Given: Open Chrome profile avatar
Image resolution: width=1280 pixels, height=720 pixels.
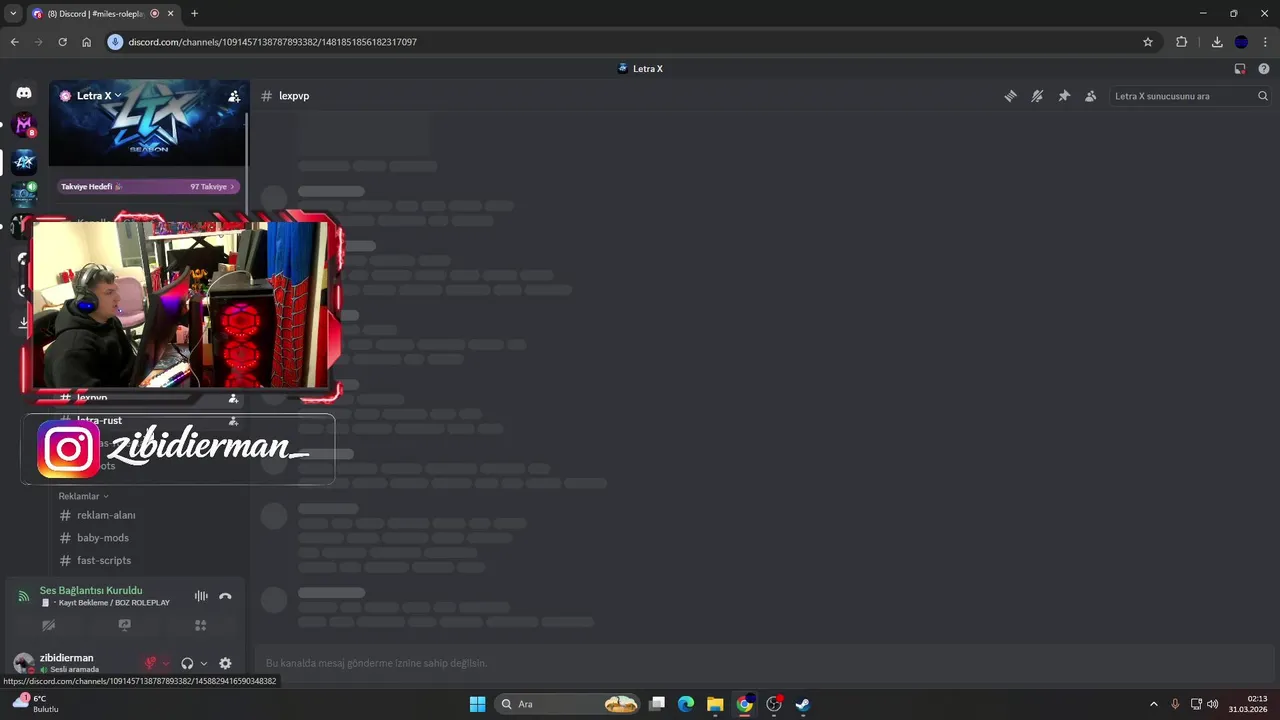Looking at the screenshot, I should 1241,42.
